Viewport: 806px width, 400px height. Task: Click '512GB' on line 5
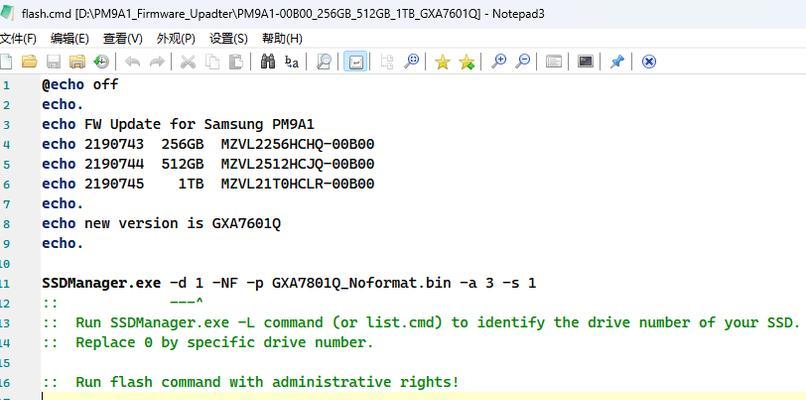click(x=182, y=163)
